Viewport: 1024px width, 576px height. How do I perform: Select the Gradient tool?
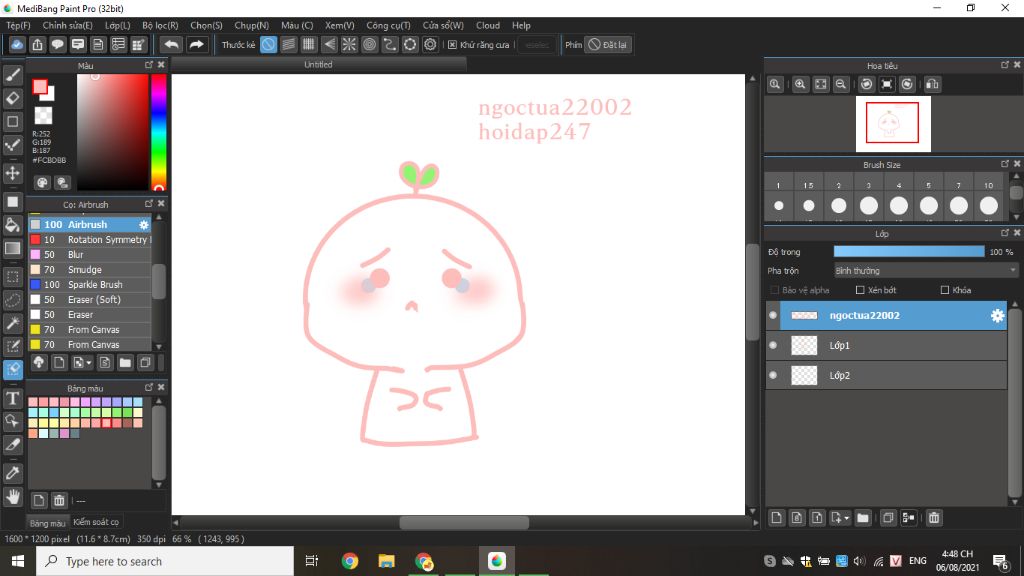click(12, 249)
